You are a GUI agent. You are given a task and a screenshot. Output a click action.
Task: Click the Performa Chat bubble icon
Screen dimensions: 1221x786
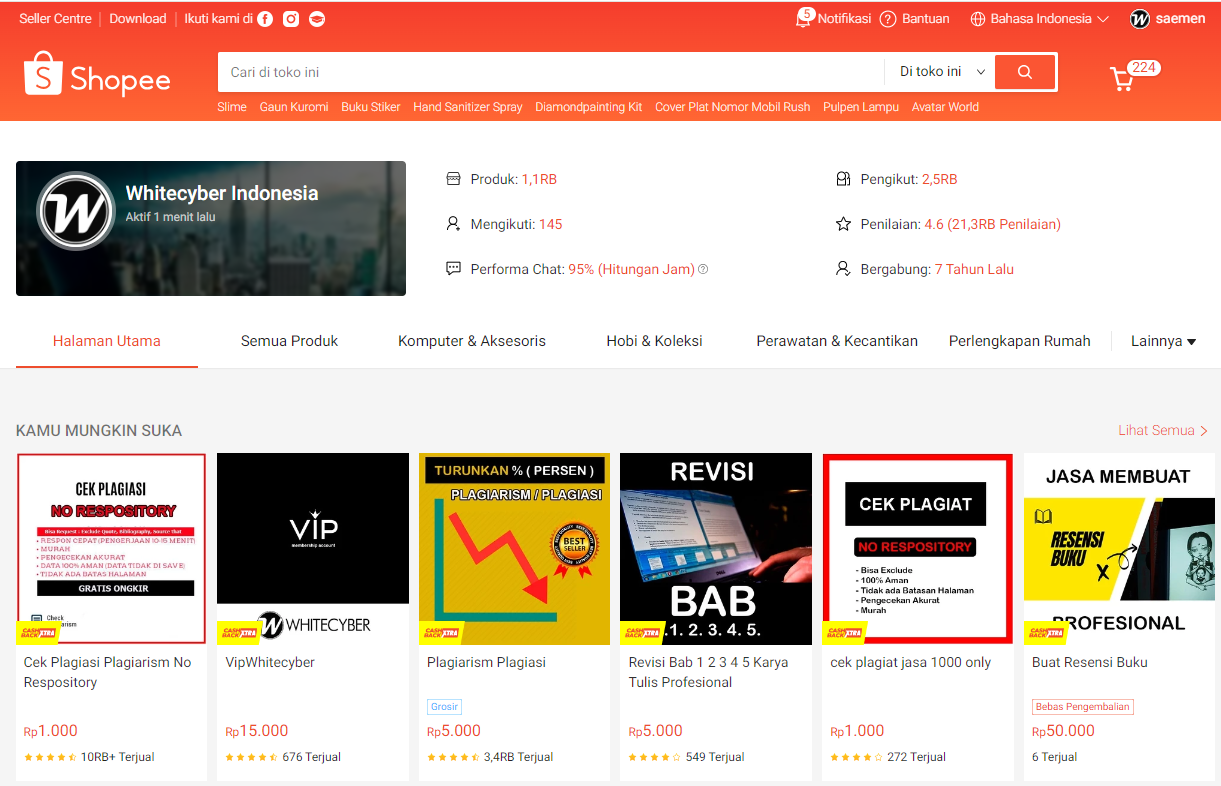click(x=453, y=269)
